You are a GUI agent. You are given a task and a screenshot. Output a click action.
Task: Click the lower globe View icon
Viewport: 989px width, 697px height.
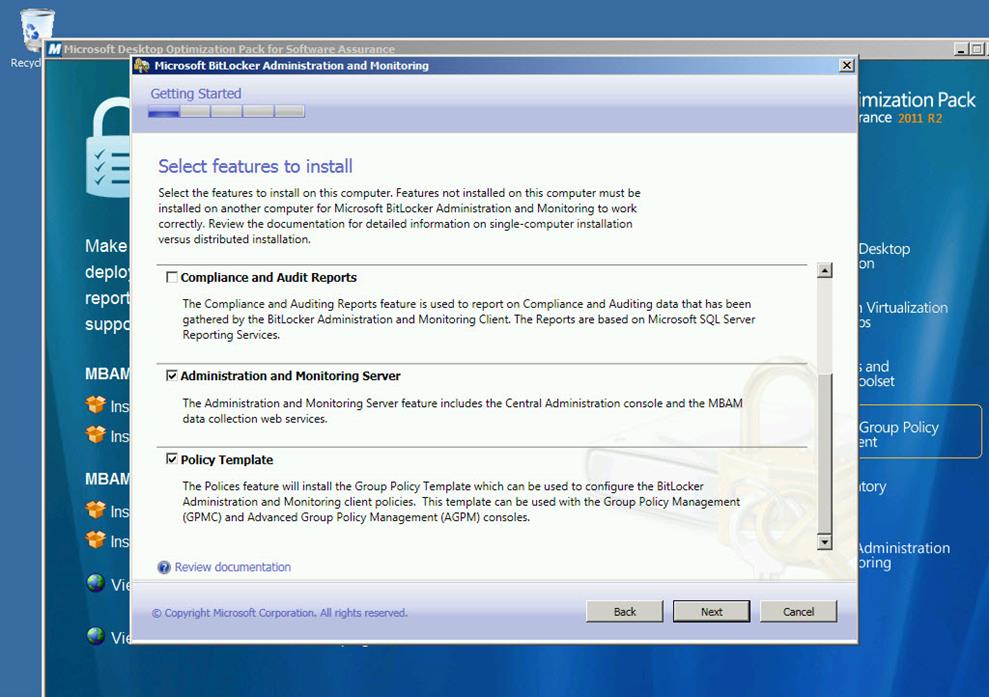coord(96,636)
